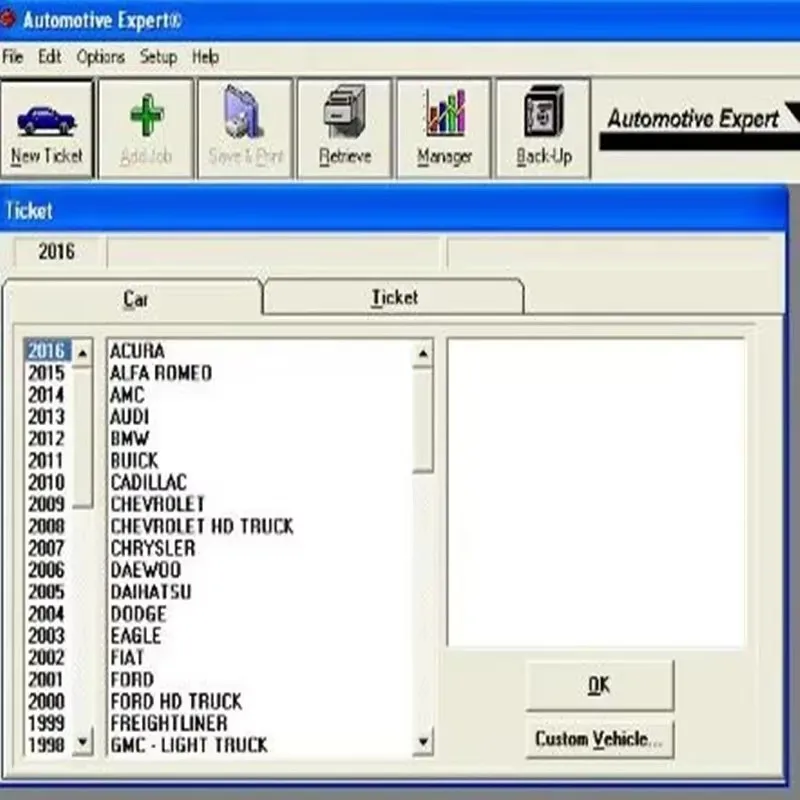This screenshot has height=800, width=800.
Task: Stay on the Car tab
Action: point(135,299)
